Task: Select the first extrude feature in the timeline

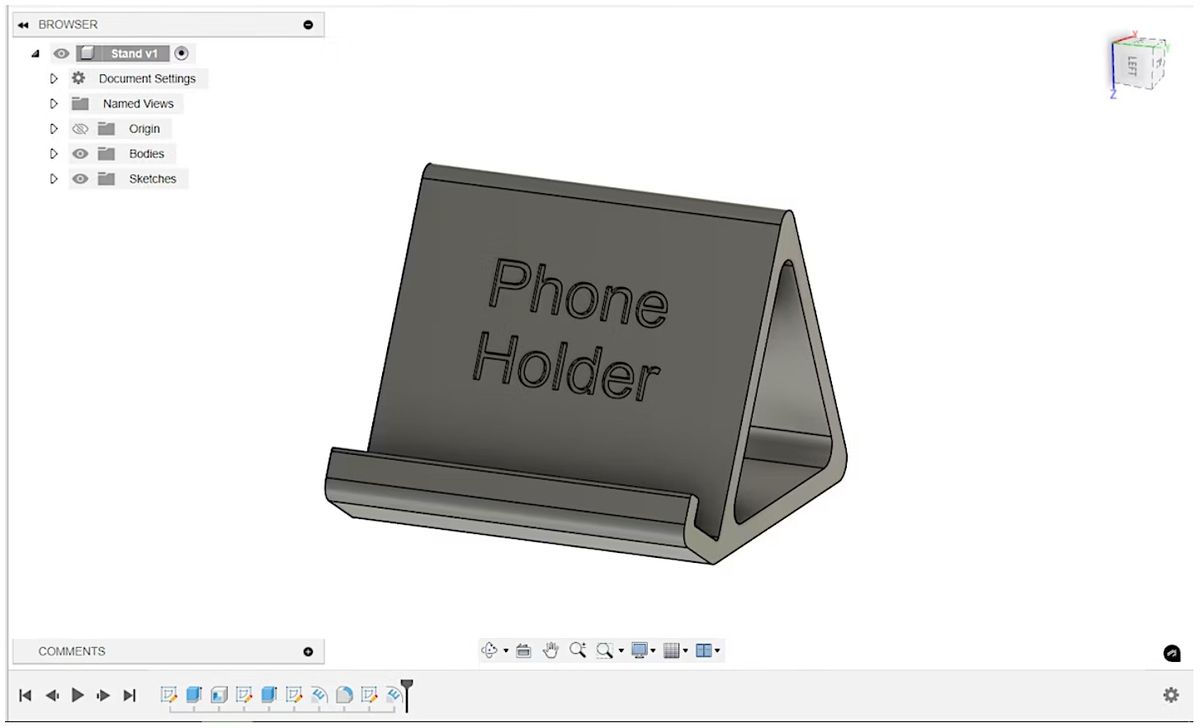Action: (194, 694)
